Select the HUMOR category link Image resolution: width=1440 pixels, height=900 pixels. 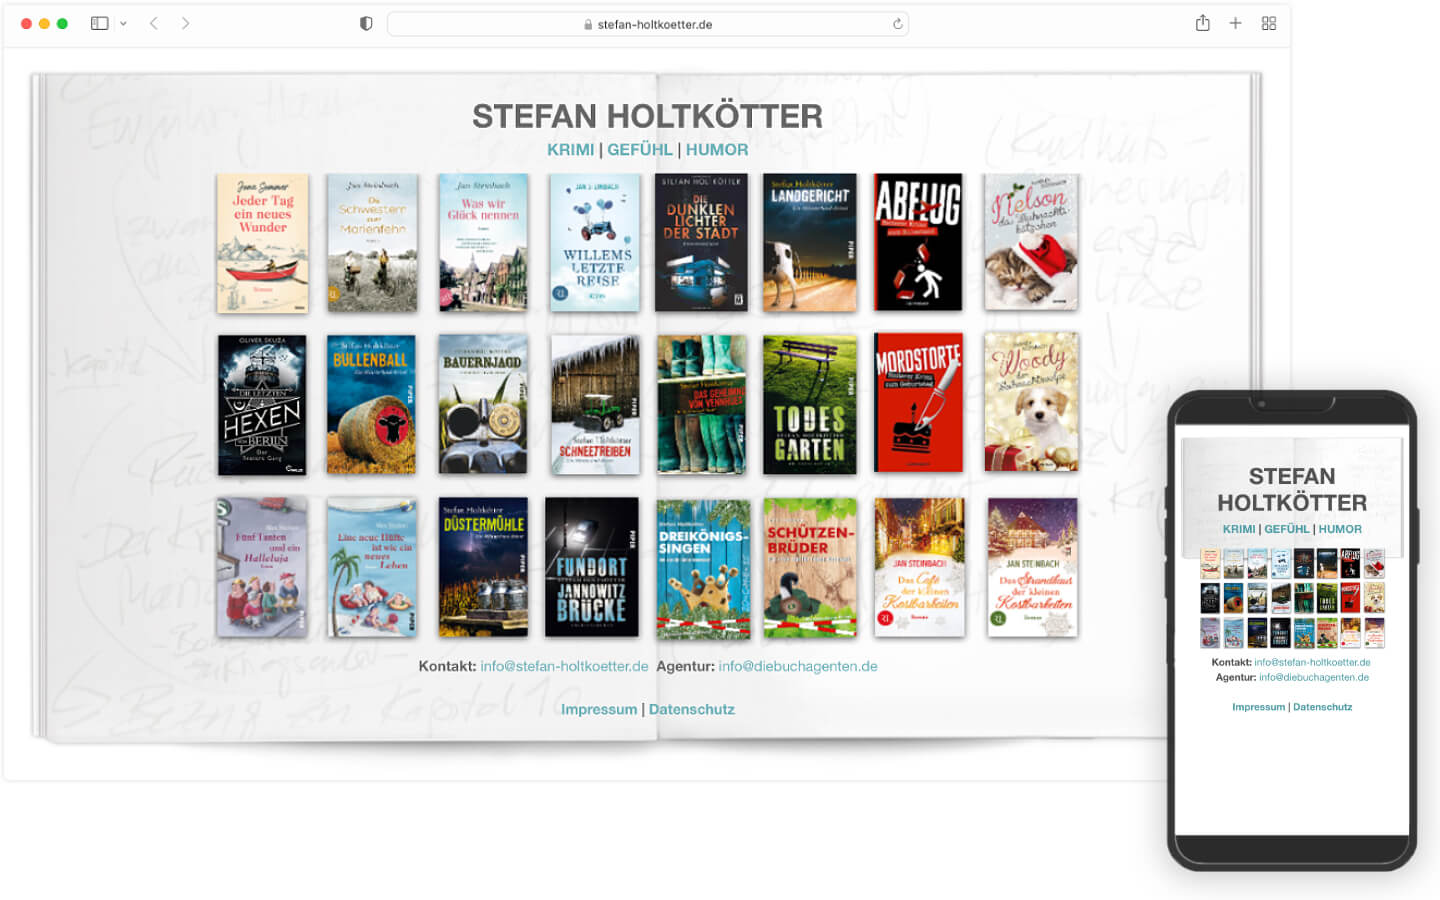[x=717, y=150]
